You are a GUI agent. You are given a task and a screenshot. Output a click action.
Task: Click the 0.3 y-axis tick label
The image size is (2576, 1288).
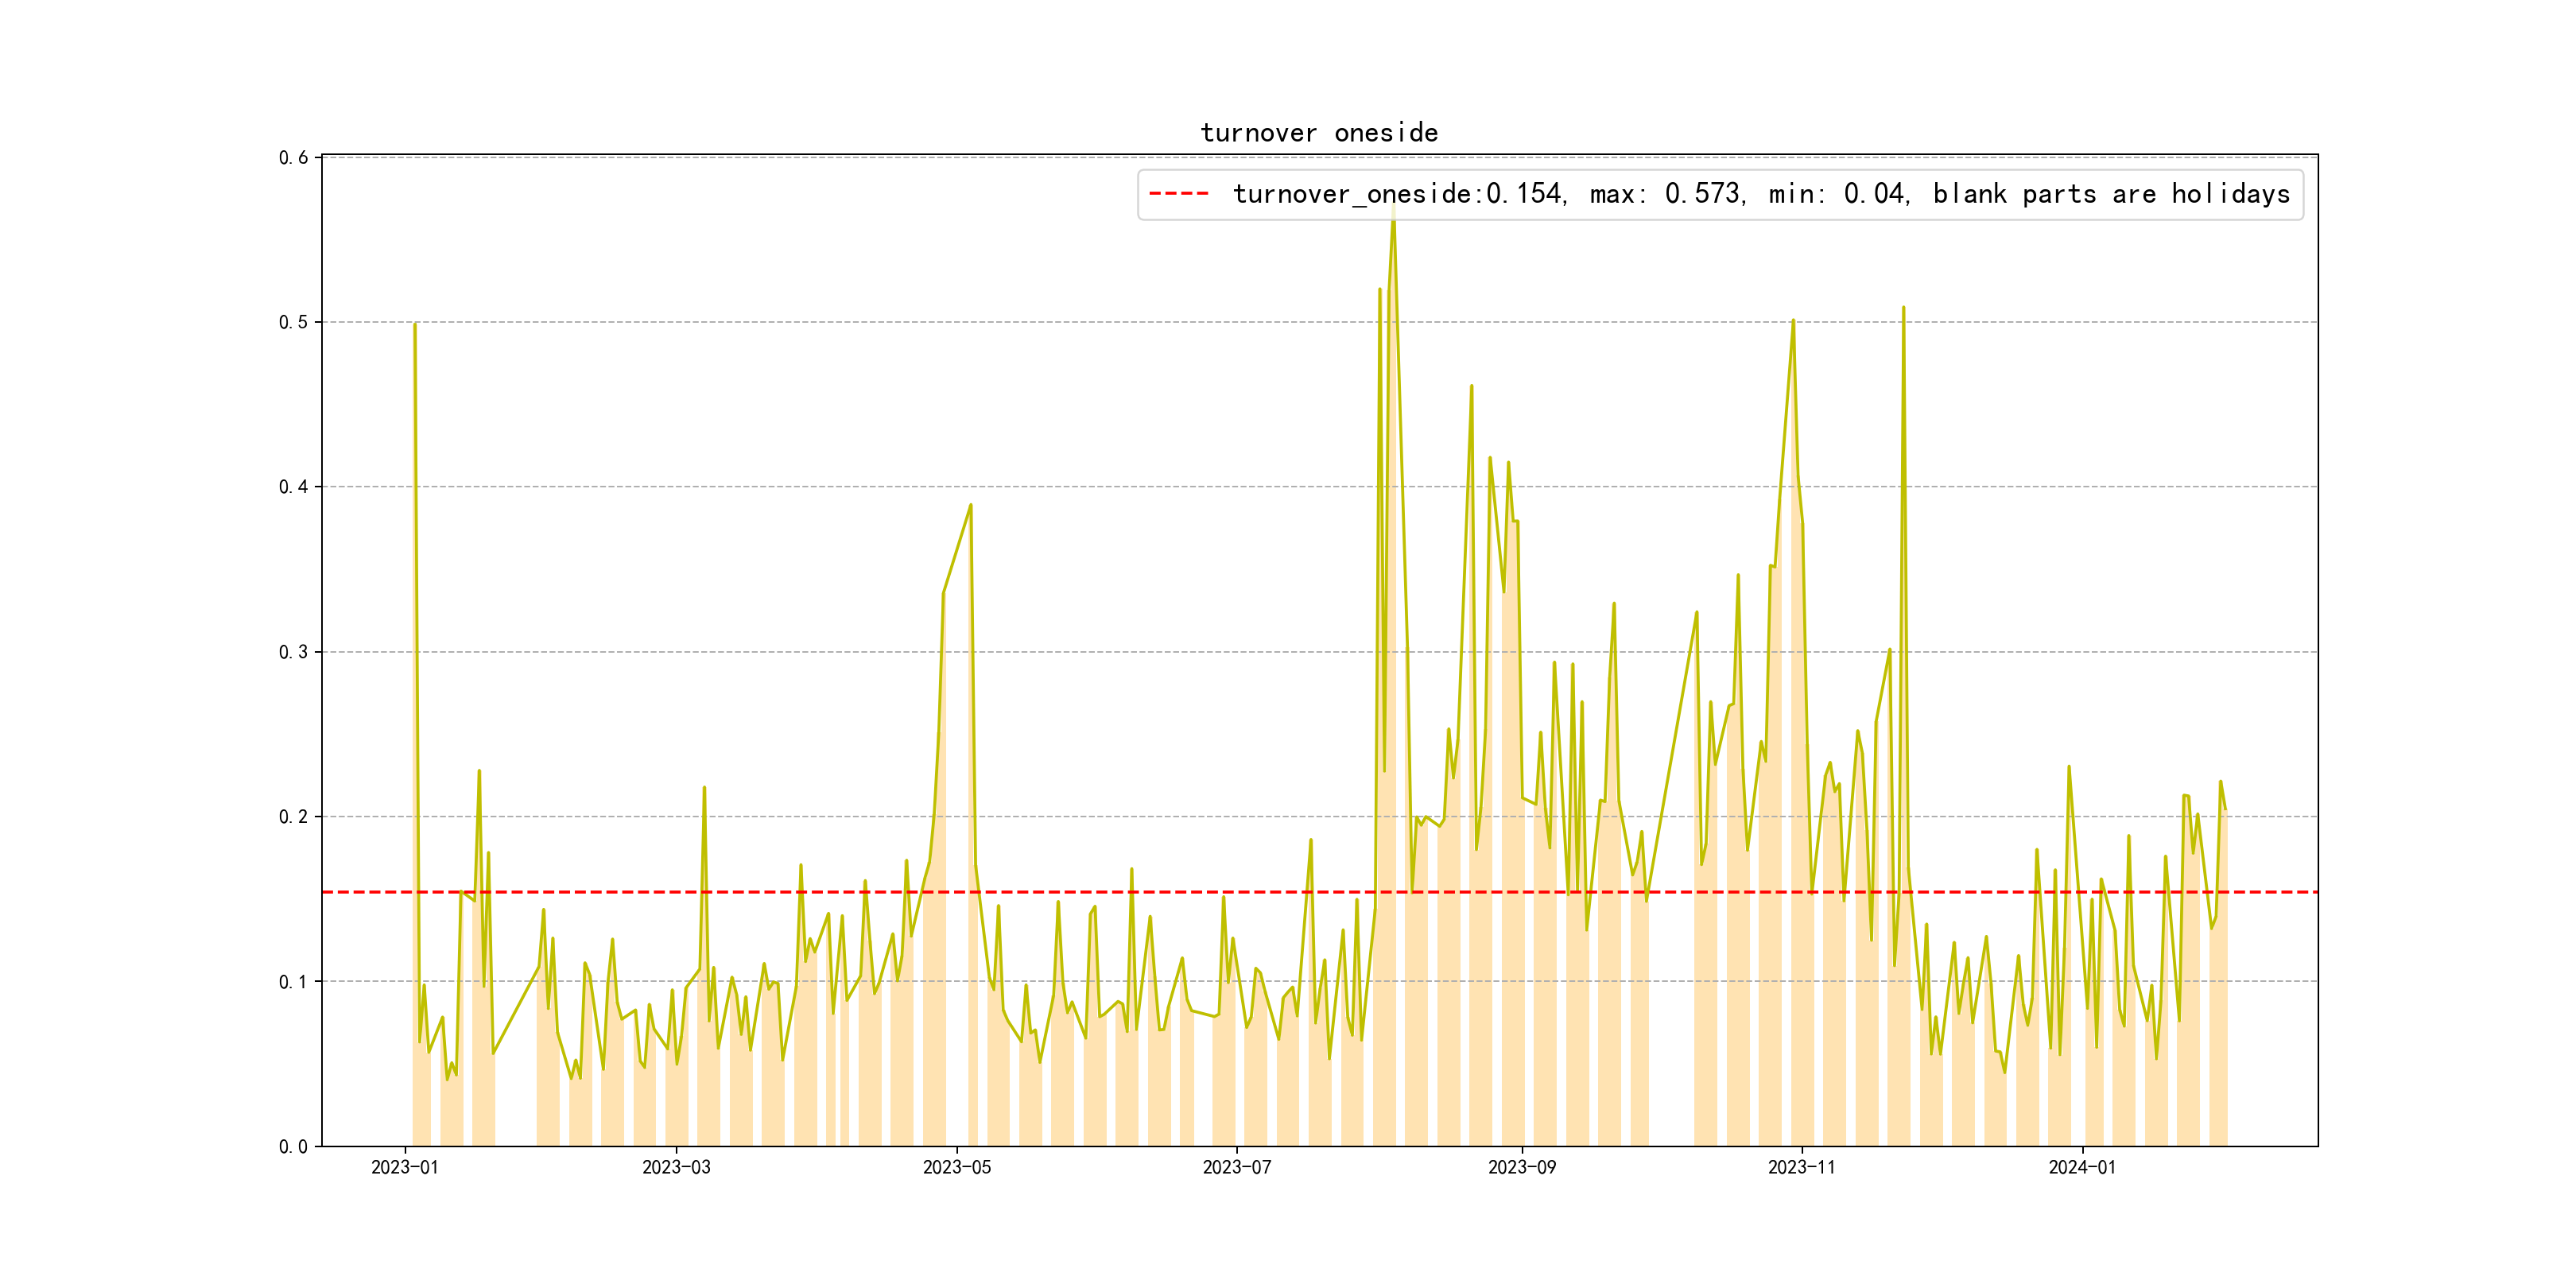pos(293,652)
